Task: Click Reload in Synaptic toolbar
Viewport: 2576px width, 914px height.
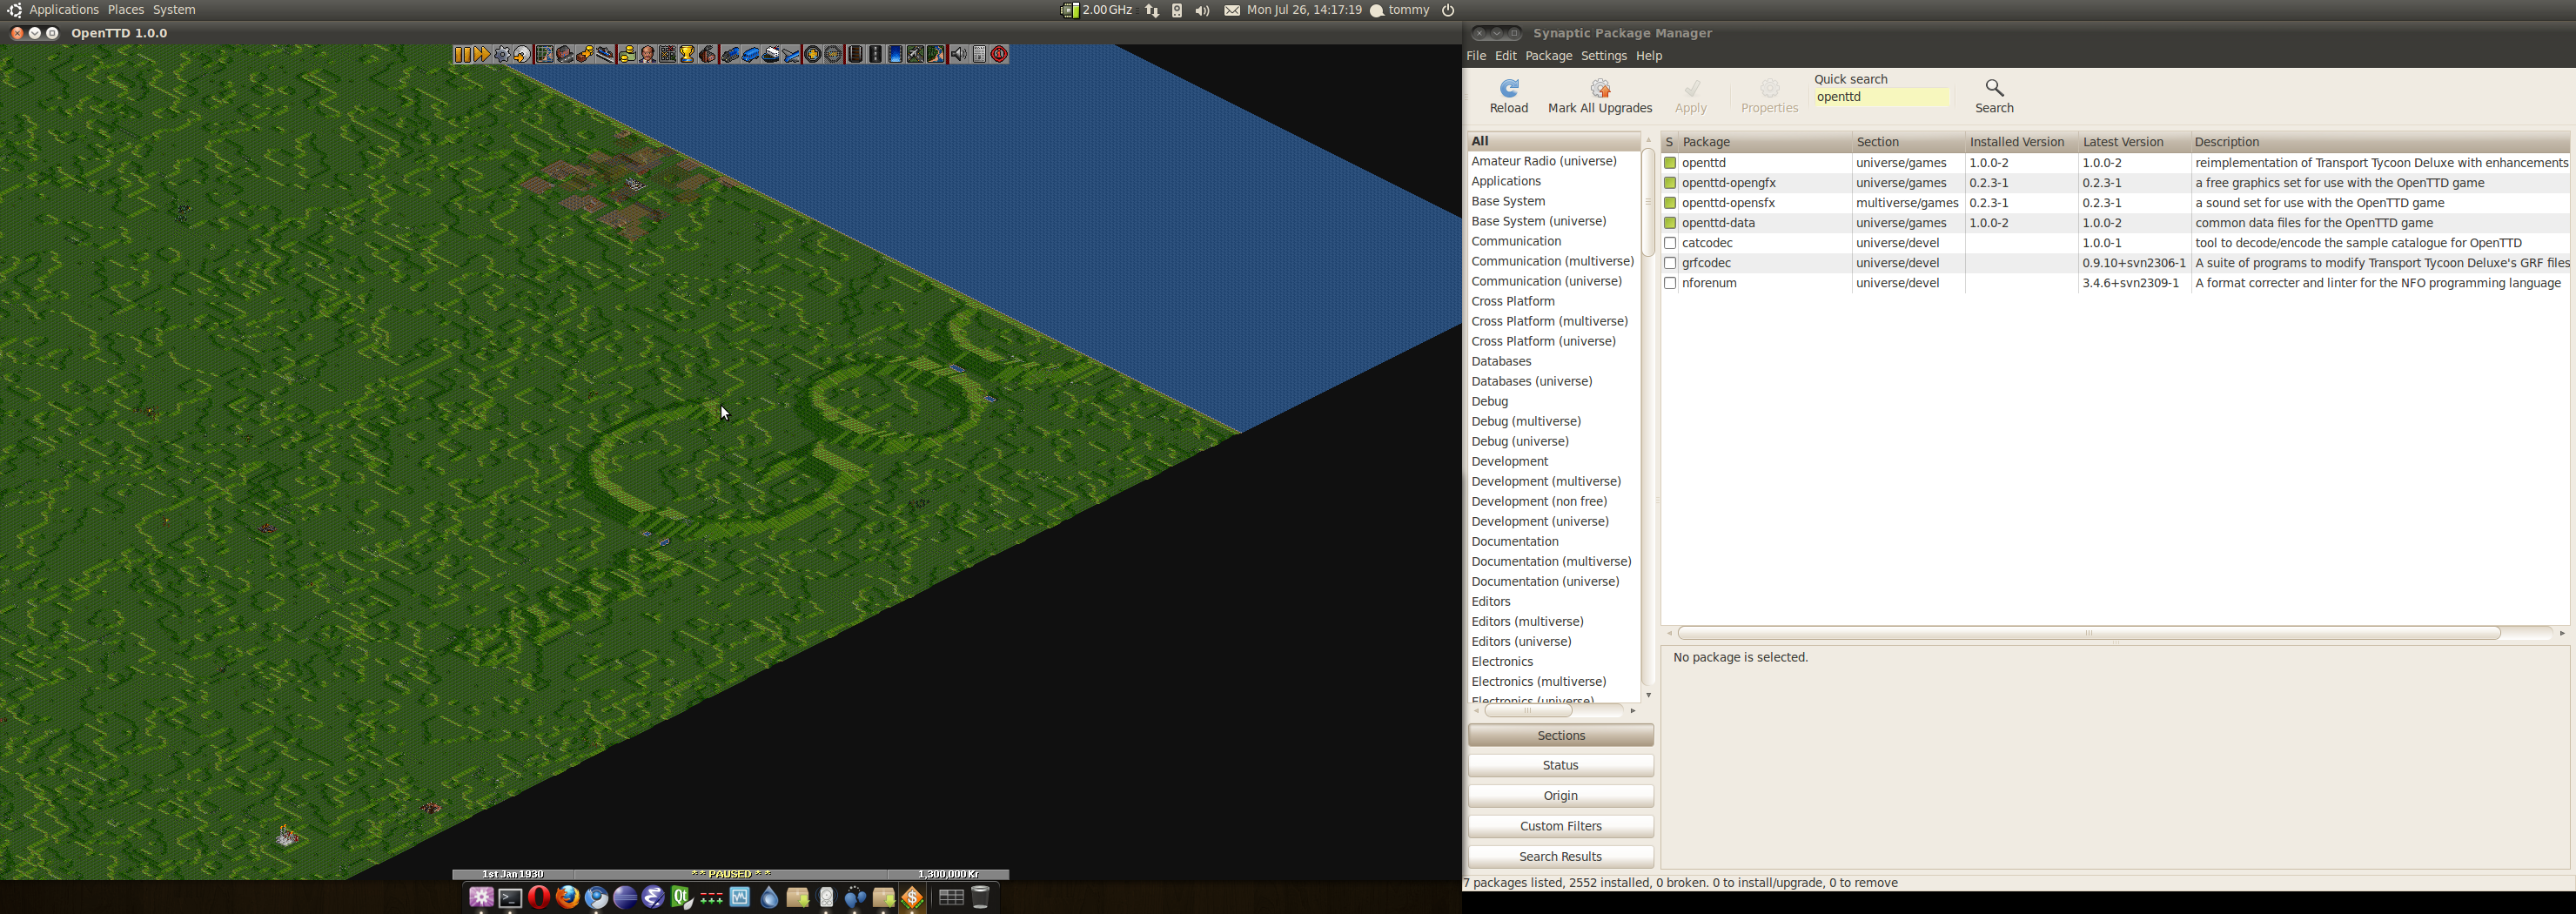Action: [x=1509, y=96]
